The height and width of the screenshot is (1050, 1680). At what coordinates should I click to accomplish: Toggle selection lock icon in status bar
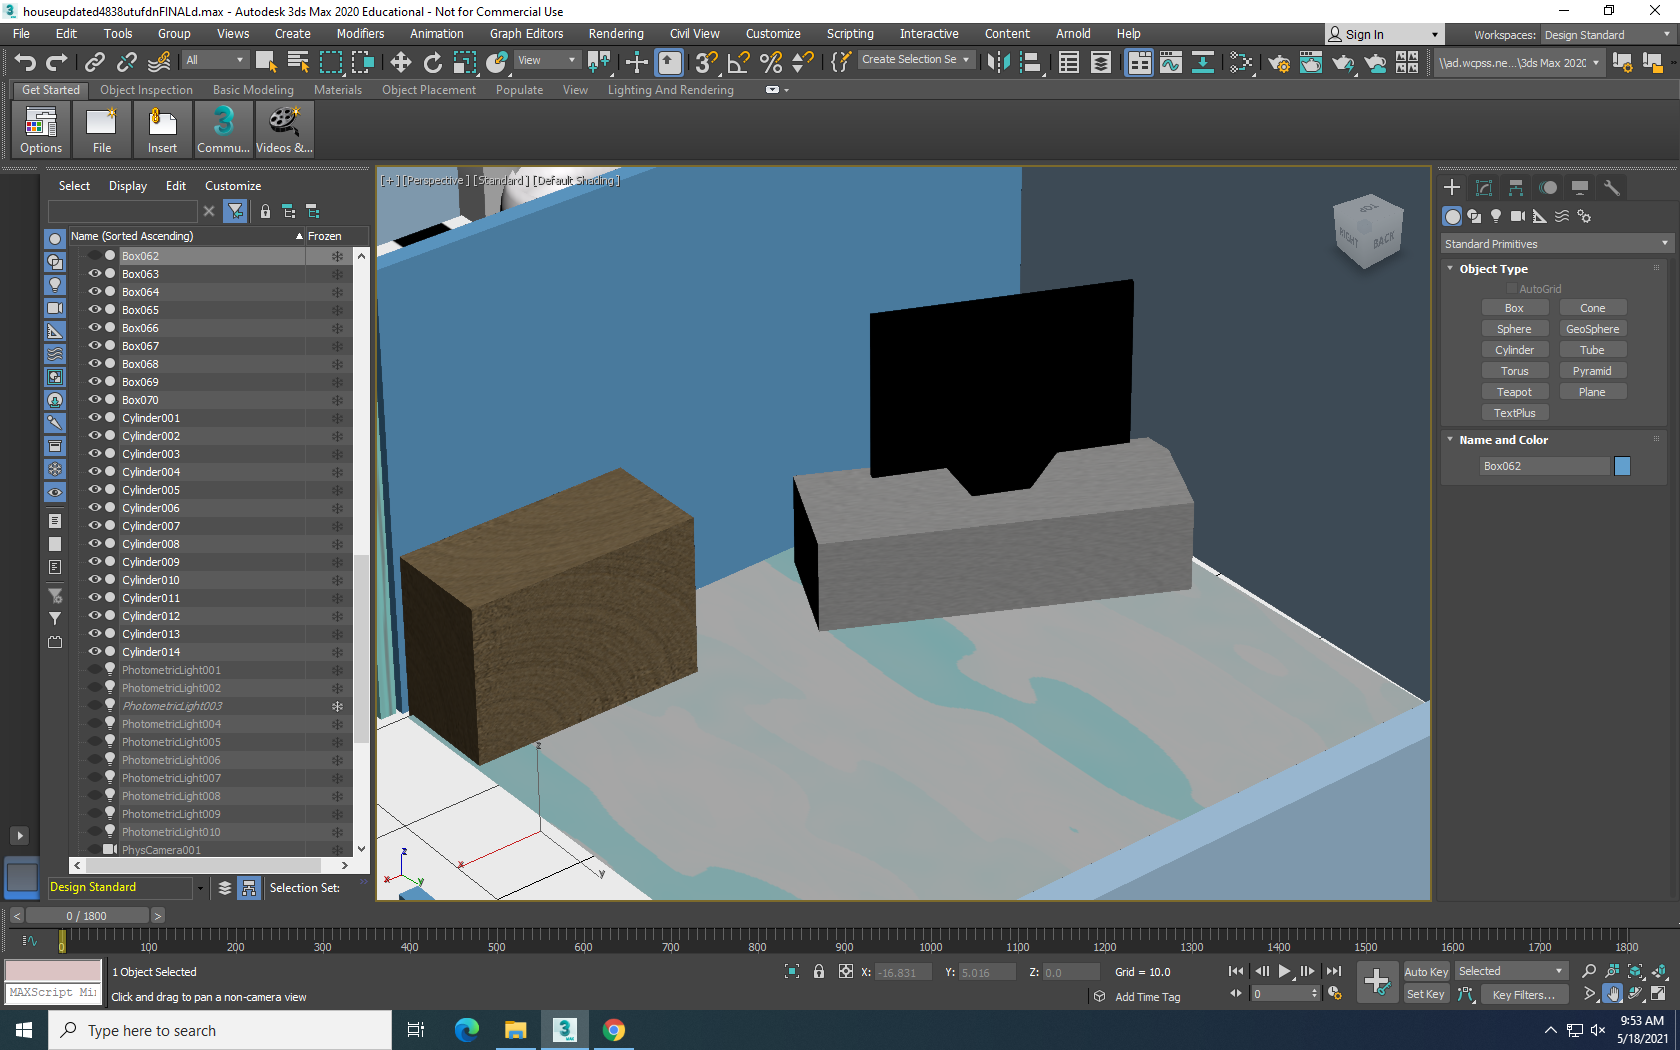[819, 972]
